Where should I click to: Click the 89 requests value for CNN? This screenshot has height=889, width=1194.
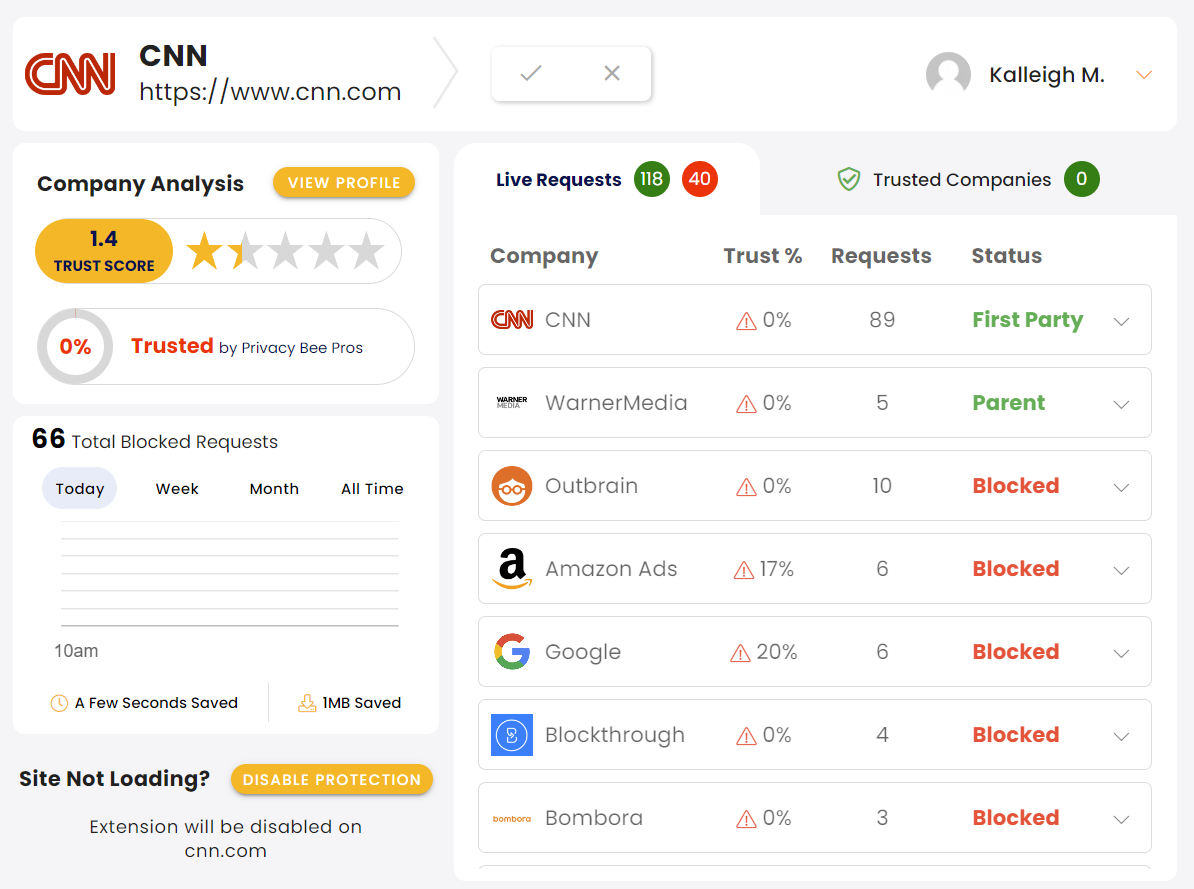tap(882, 320)
